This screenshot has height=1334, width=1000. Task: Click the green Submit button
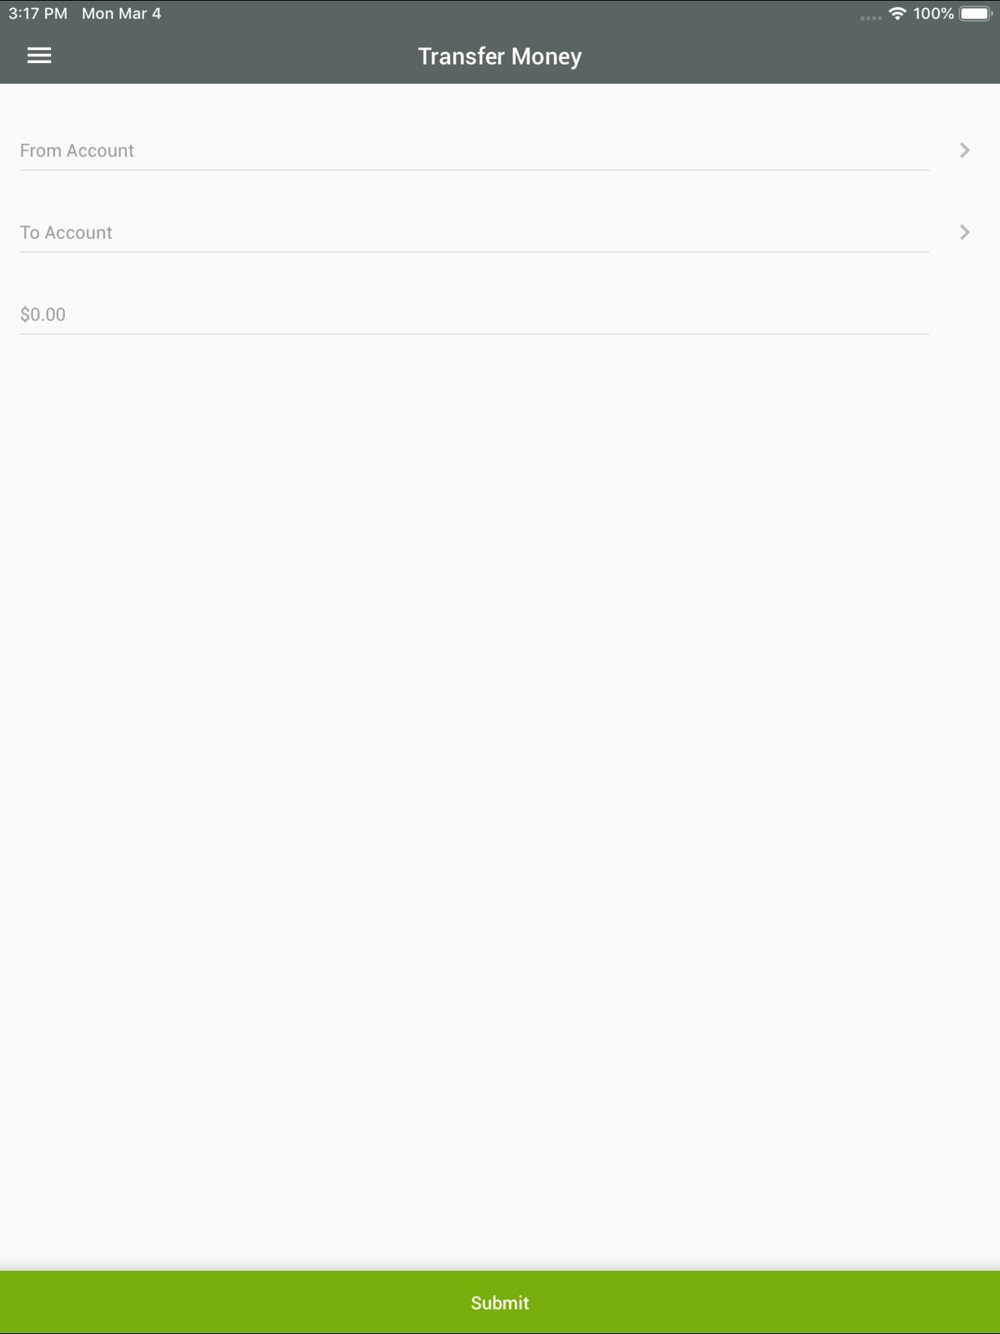[500, 1302]
